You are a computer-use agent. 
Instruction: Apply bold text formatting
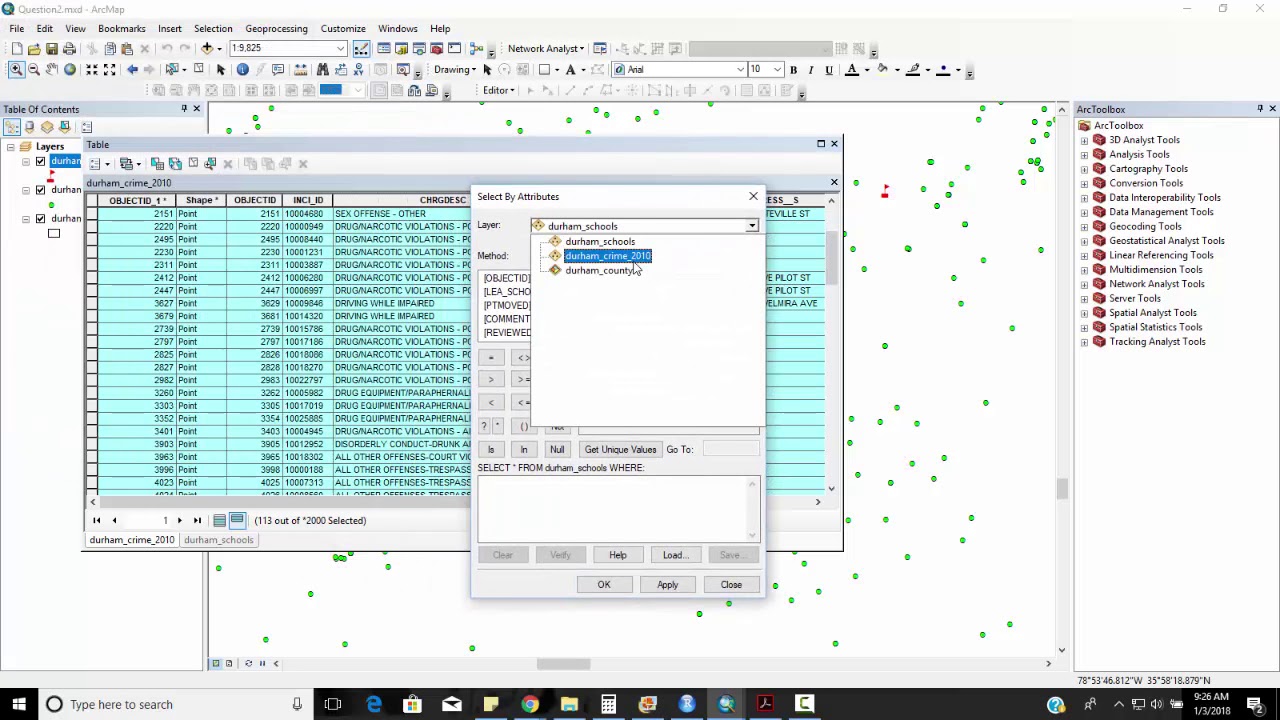pyautogui.click(x=793, y=69)
